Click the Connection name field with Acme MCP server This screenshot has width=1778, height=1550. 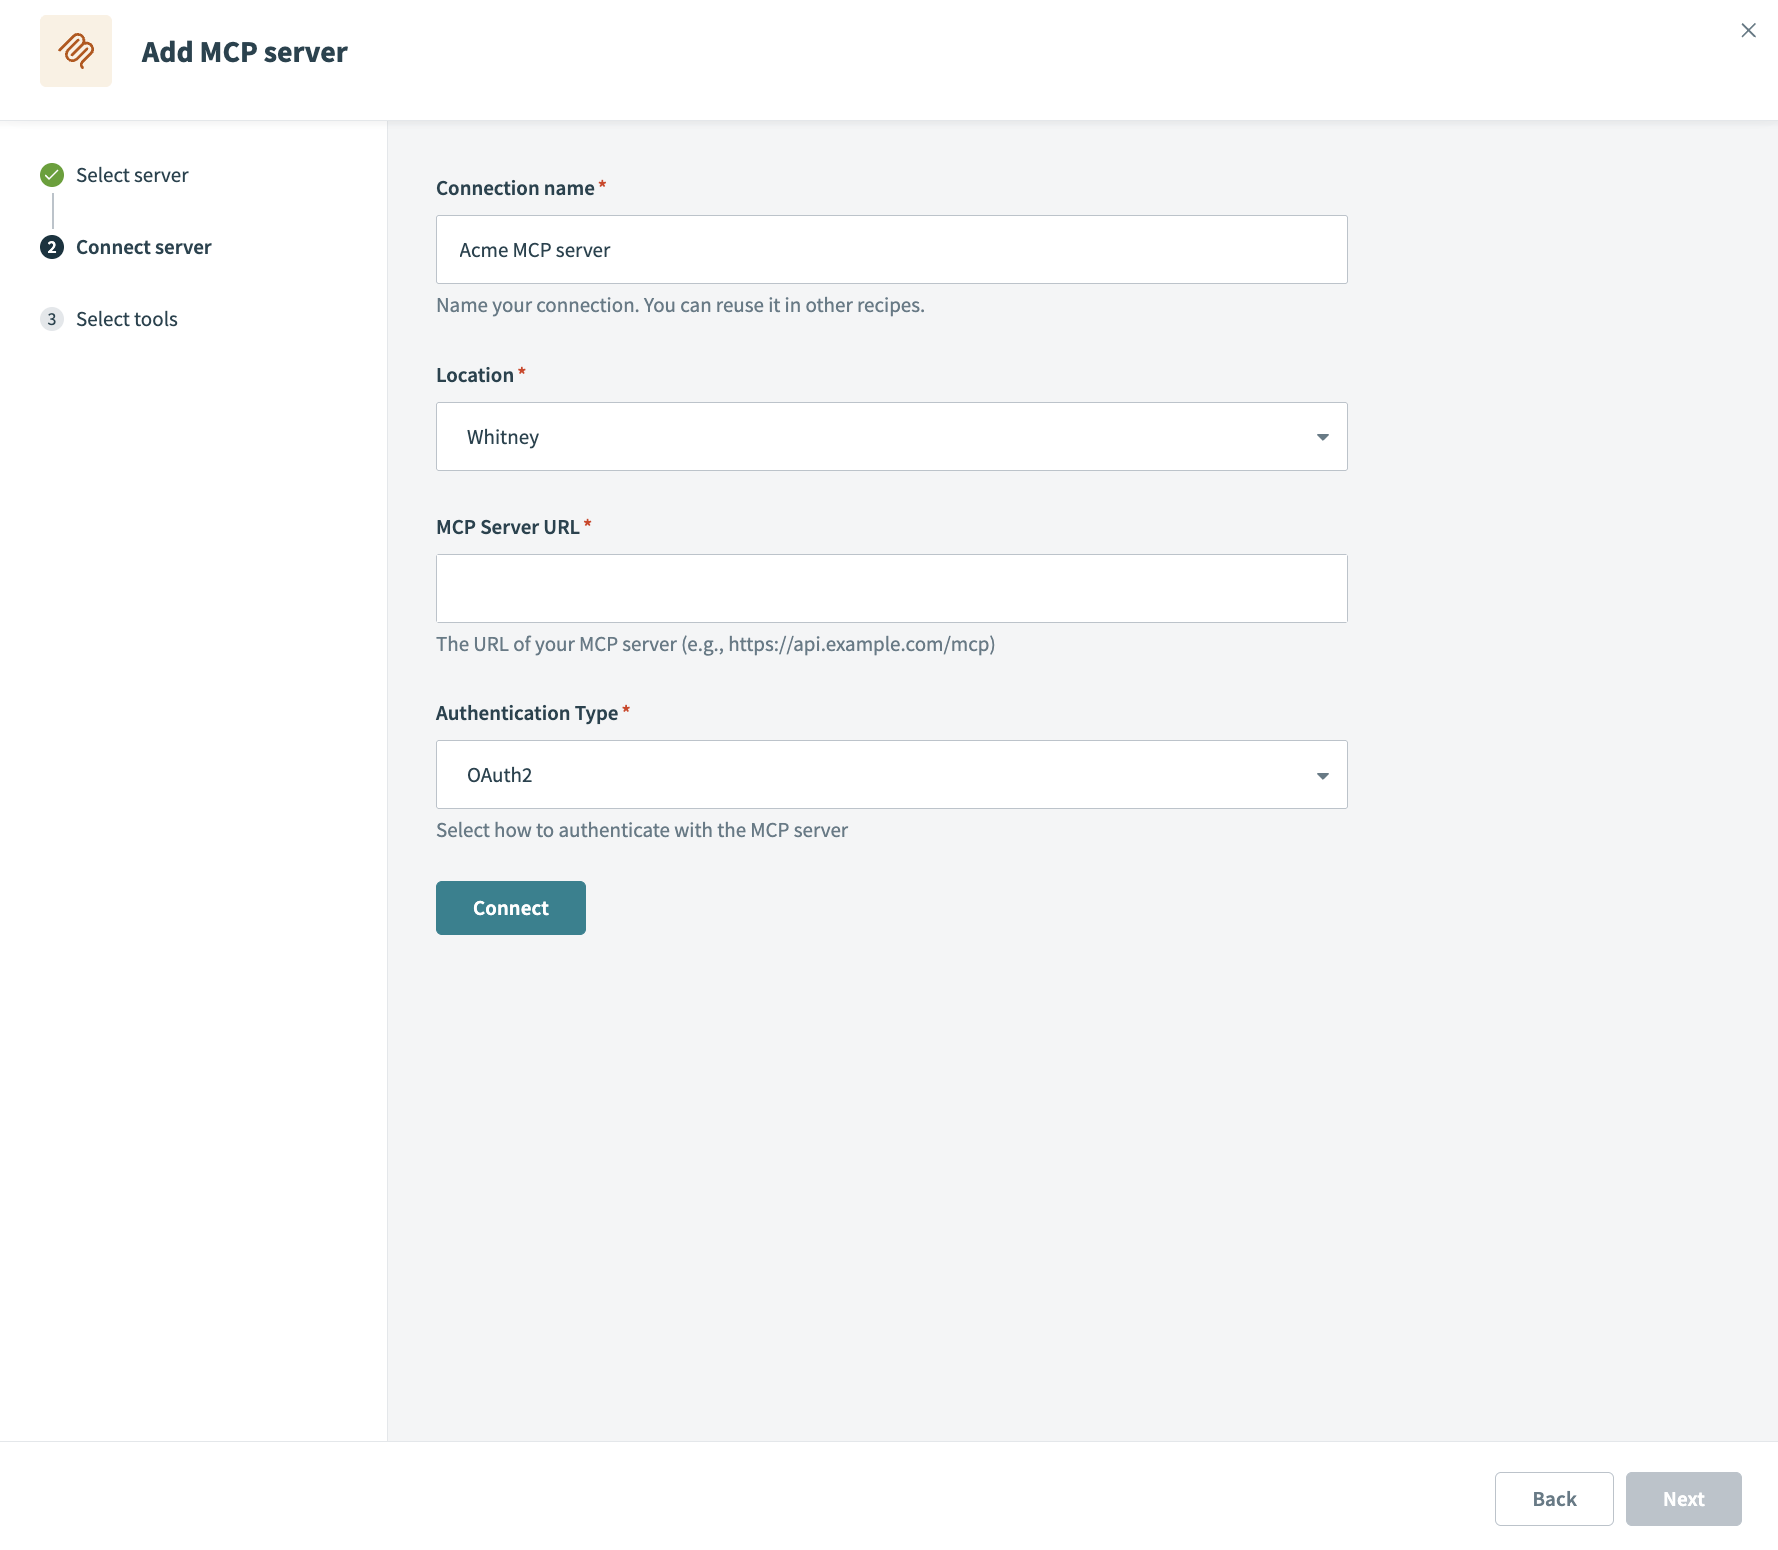891,249
